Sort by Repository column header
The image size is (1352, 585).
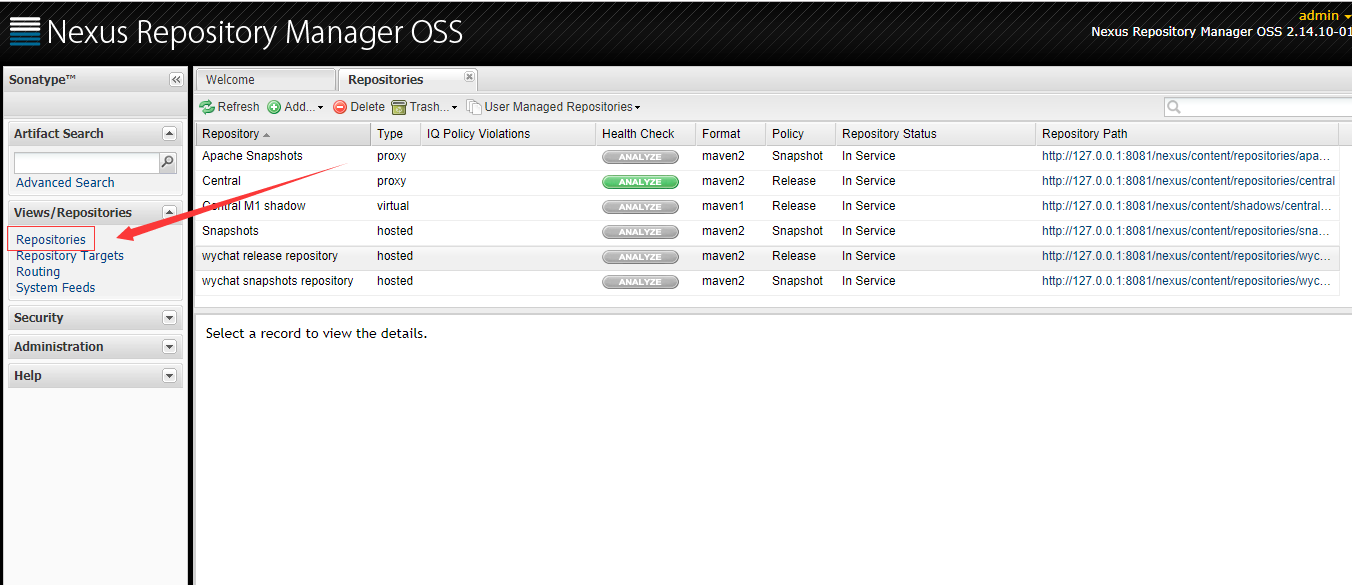[x=283, y=134]
